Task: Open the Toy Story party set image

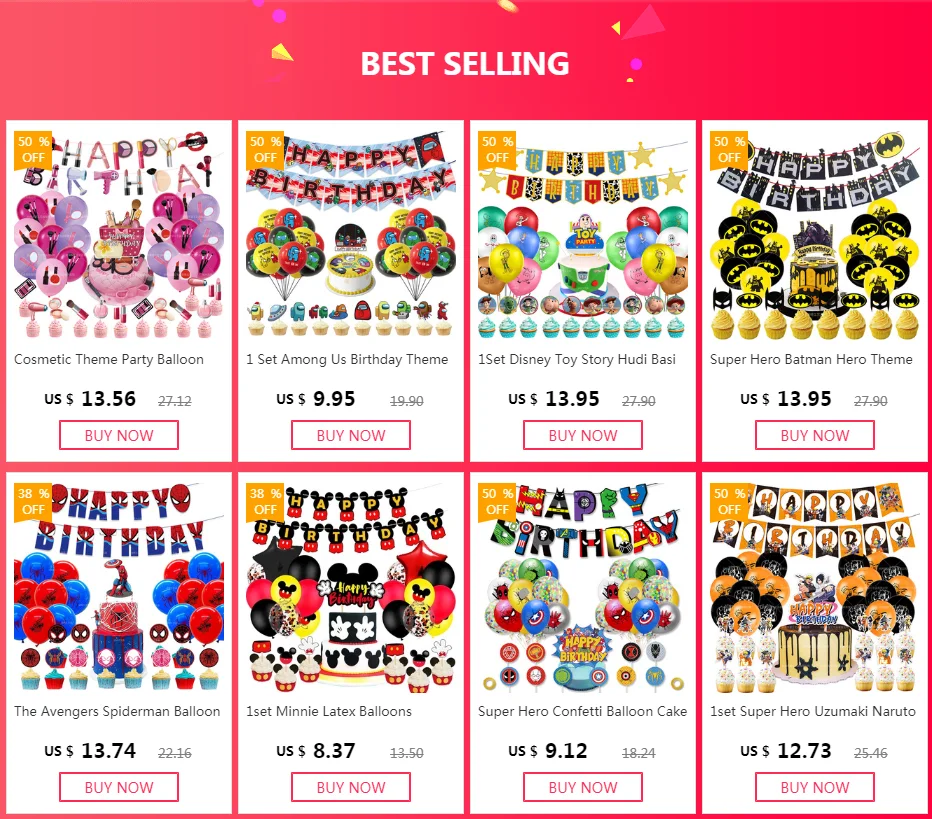Action: [x=582, y=235]
